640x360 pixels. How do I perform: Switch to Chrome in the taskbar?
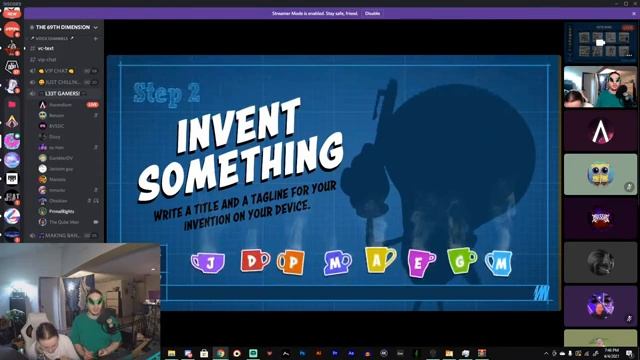(x=220, y=353)
